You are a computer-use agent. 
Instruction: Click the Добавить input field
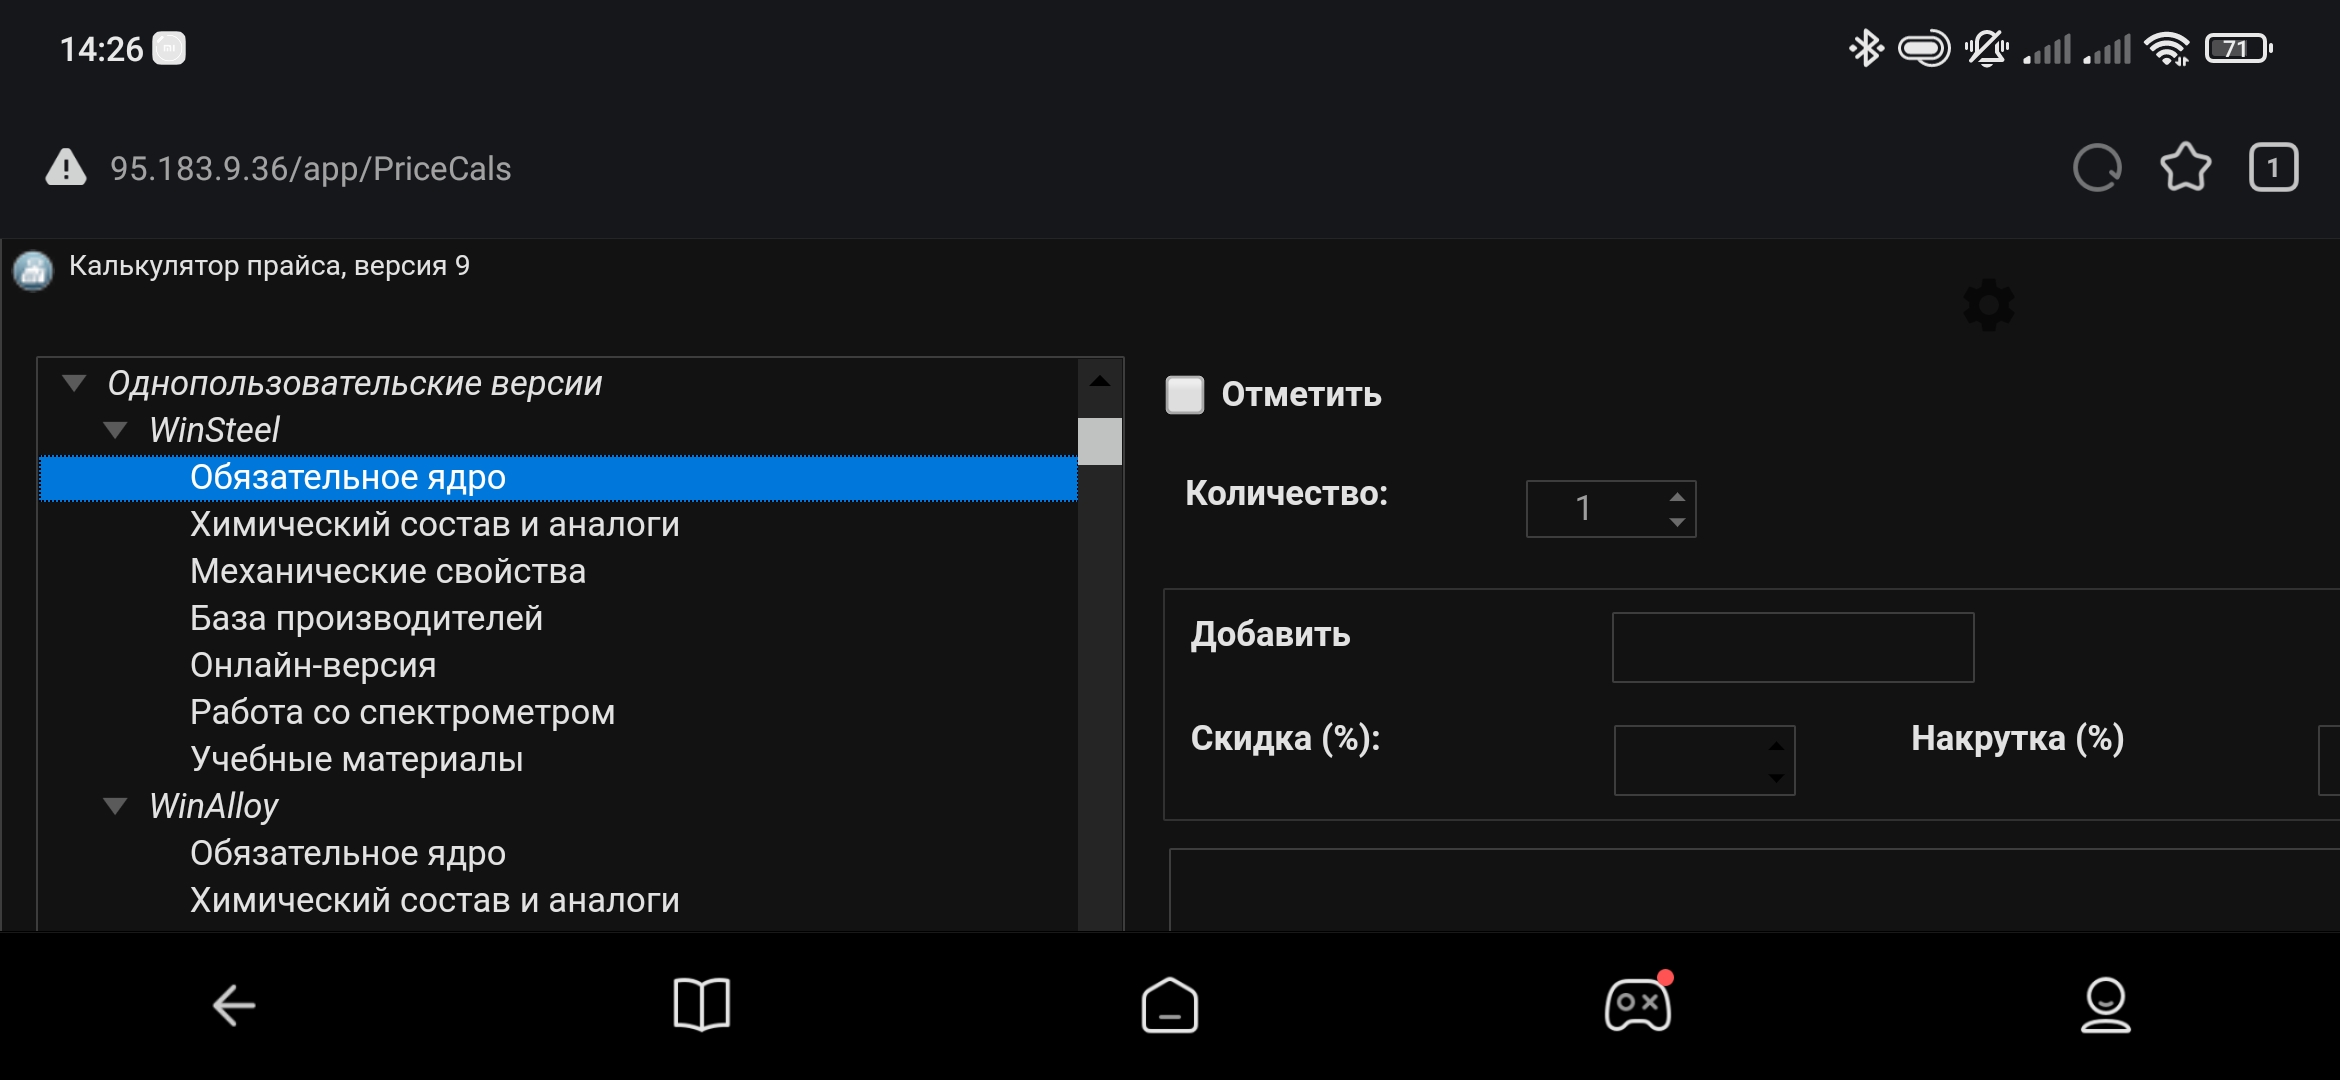click(x=1792, y=648)
